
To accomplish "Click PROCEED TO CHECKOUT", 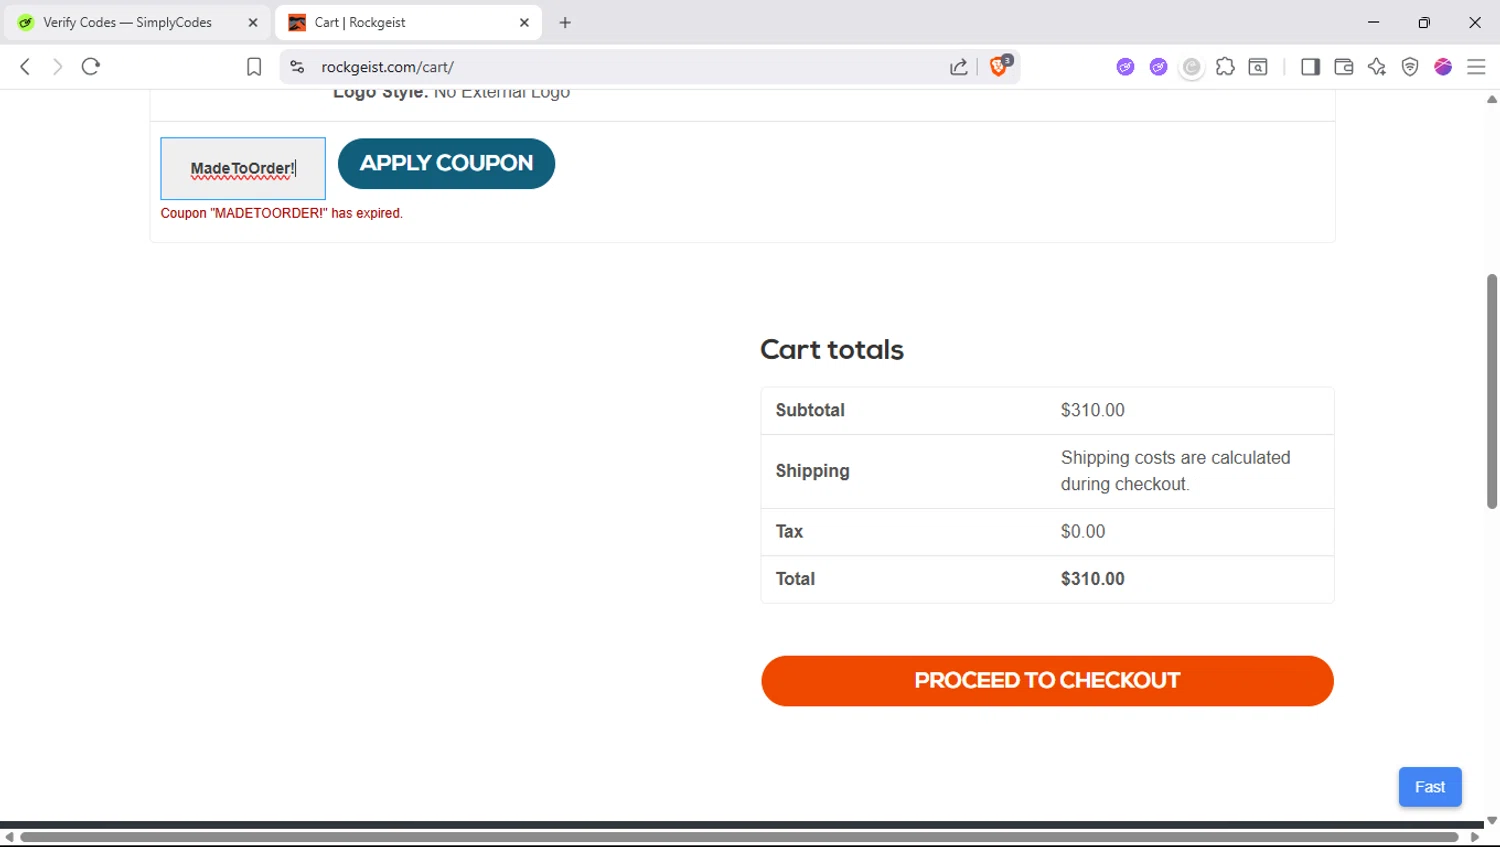I will (1047, 681).
